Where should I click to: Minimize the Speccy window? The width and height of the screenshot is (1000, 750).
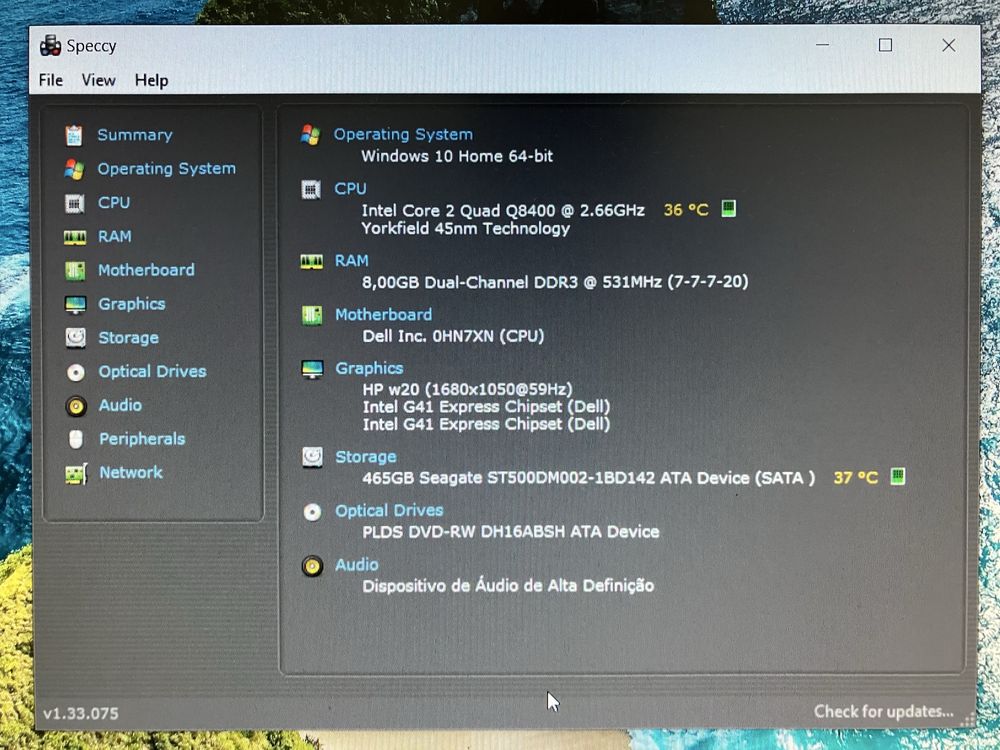[822, 45]
